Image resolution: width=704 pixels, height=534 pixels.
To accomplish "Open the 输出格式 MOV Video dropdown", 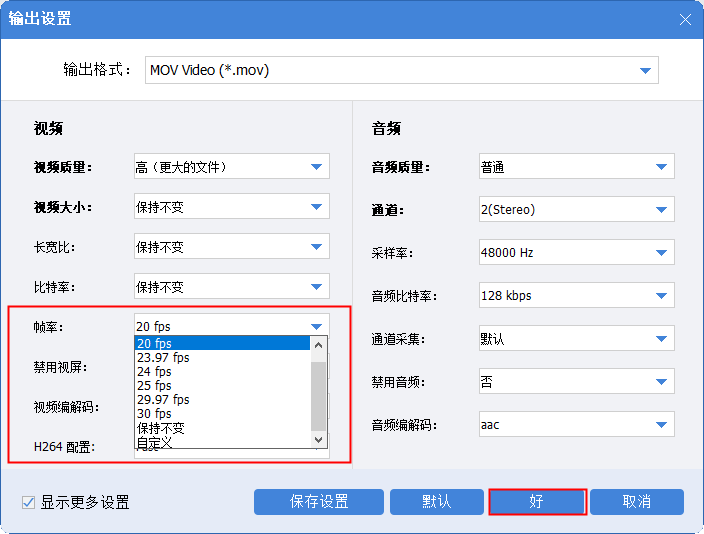I will coord(401,70).
